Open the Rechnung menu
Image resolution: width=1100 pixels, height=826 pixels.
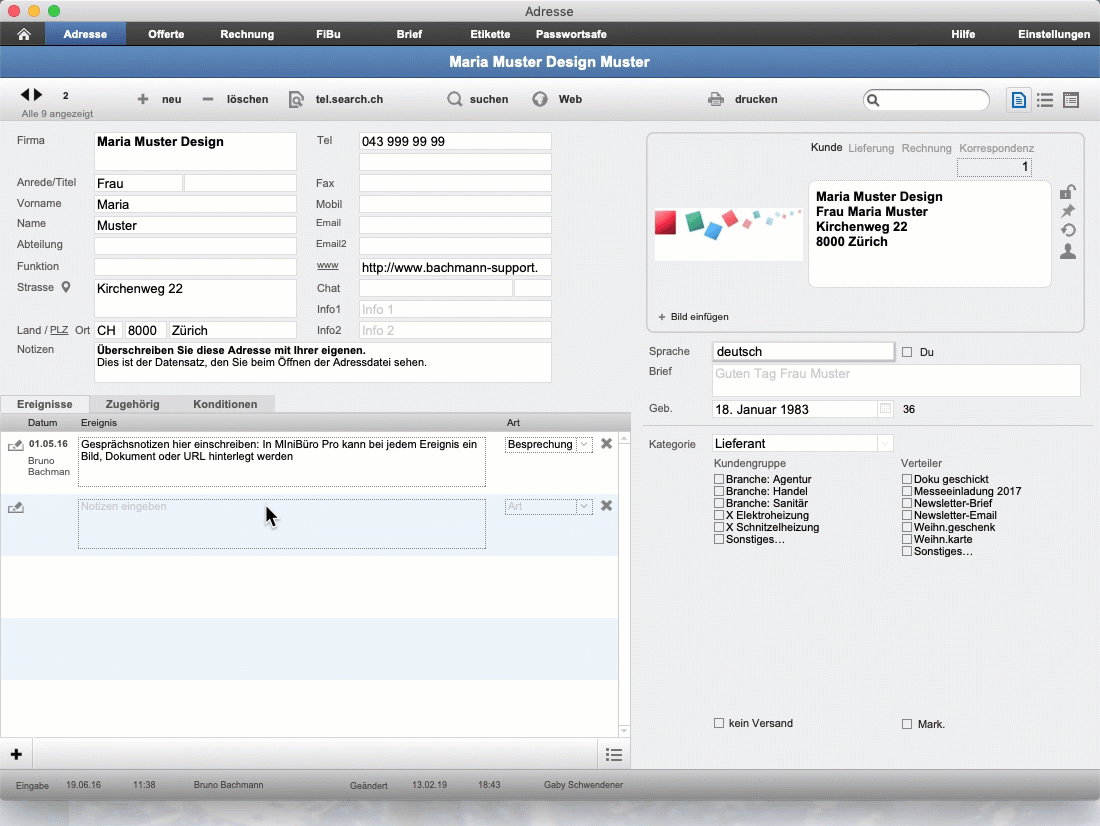(247, 34)
